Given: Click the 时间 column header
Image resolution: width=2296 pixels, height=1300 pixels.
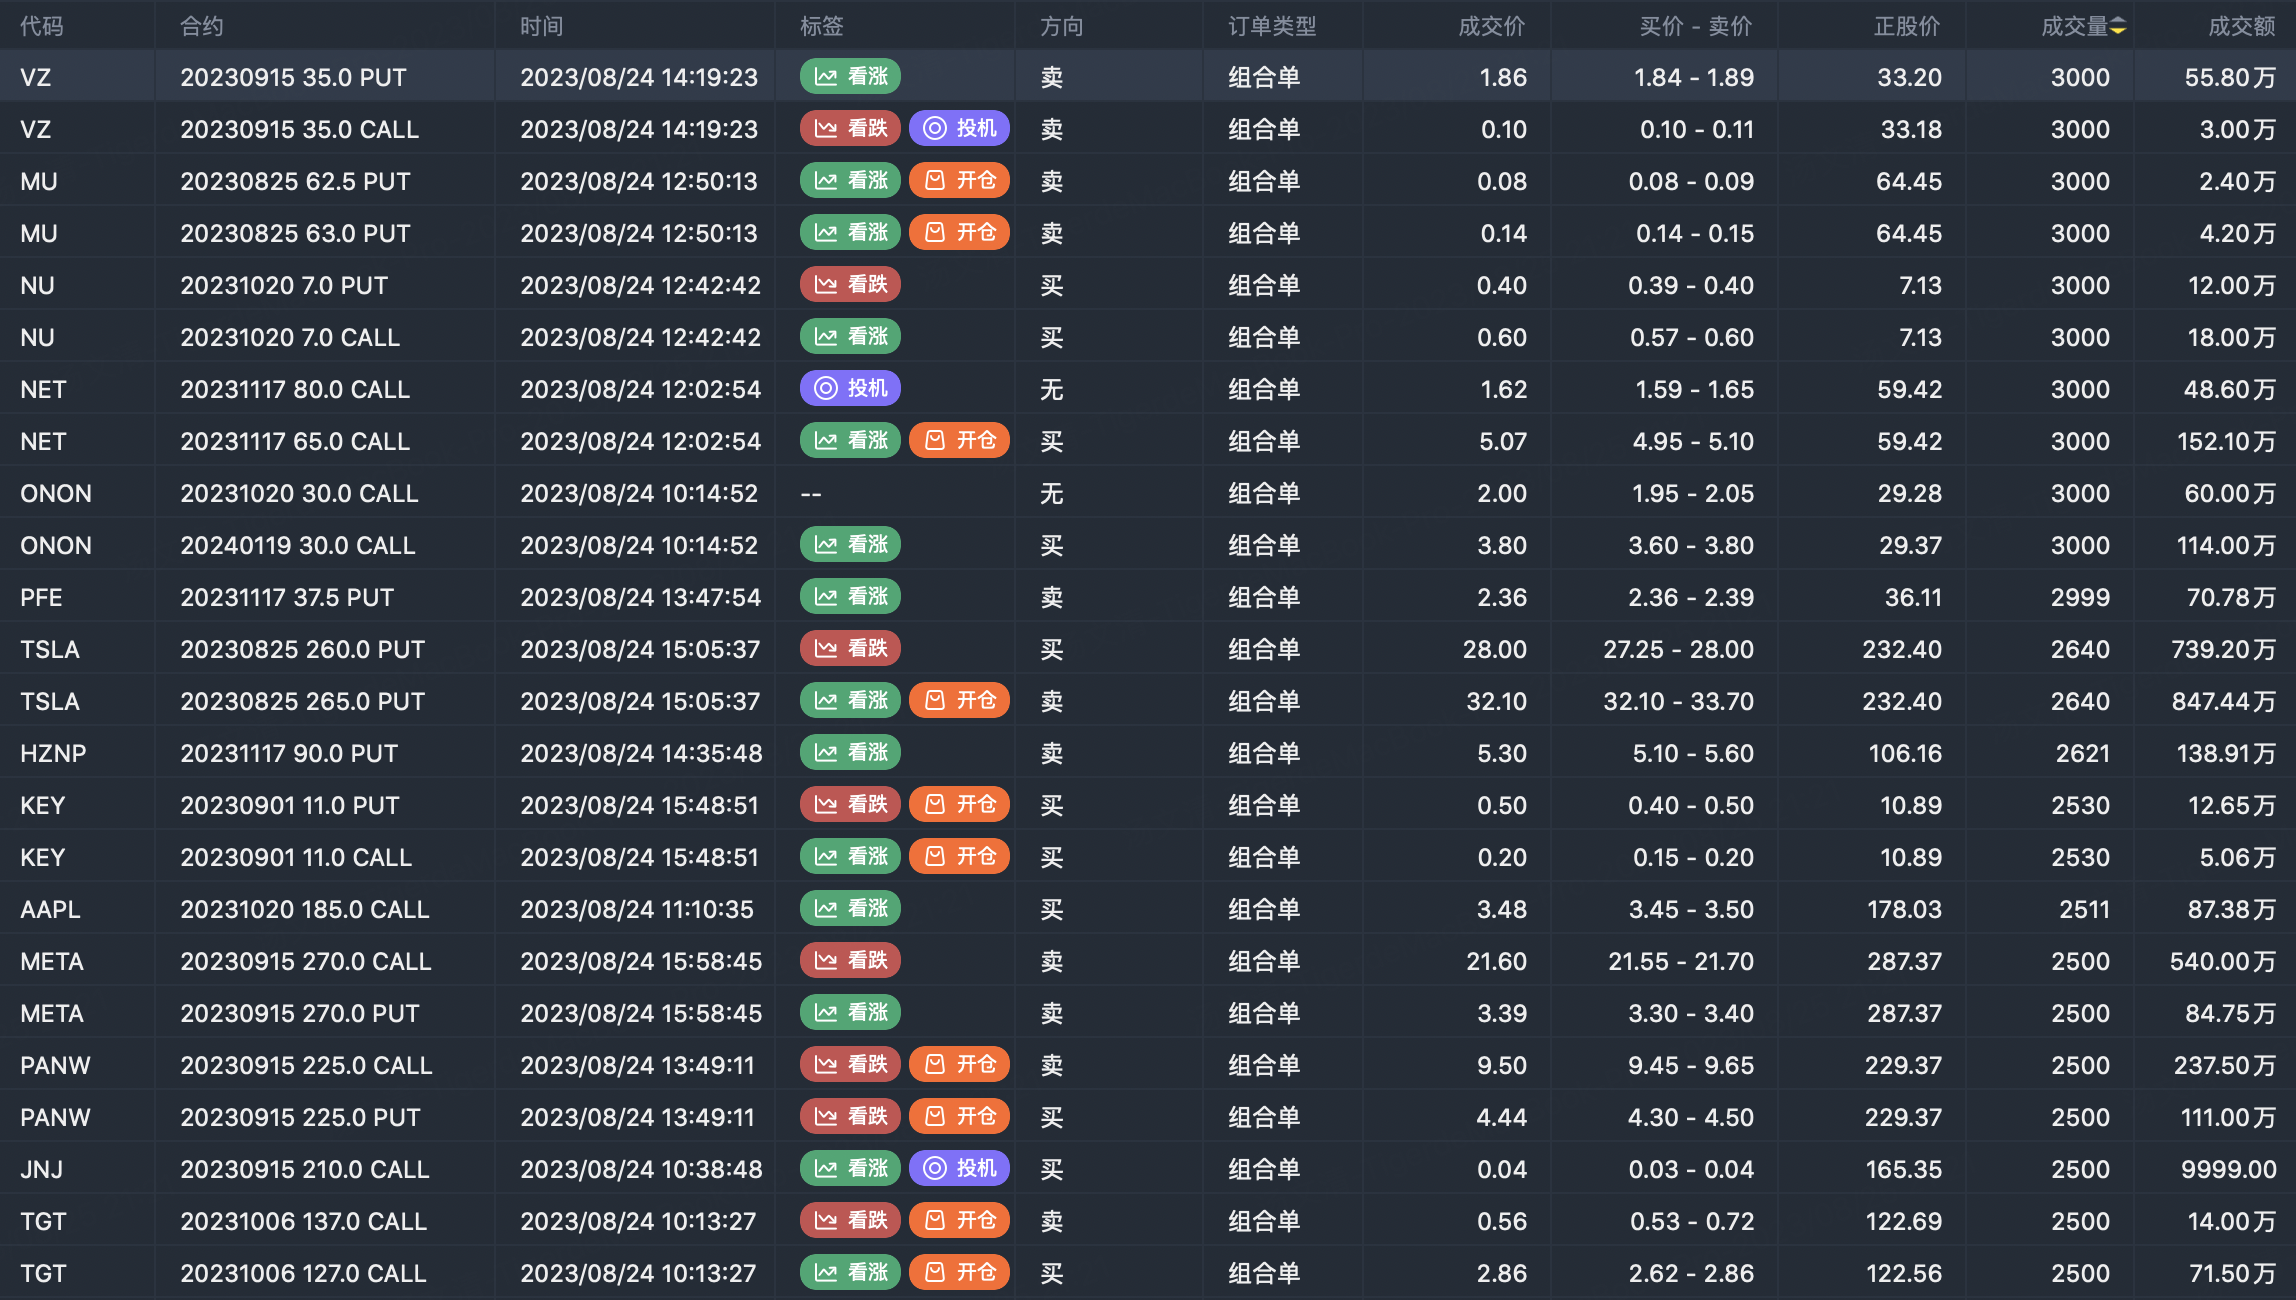Looking at the screenshot, I should point(541,27).
